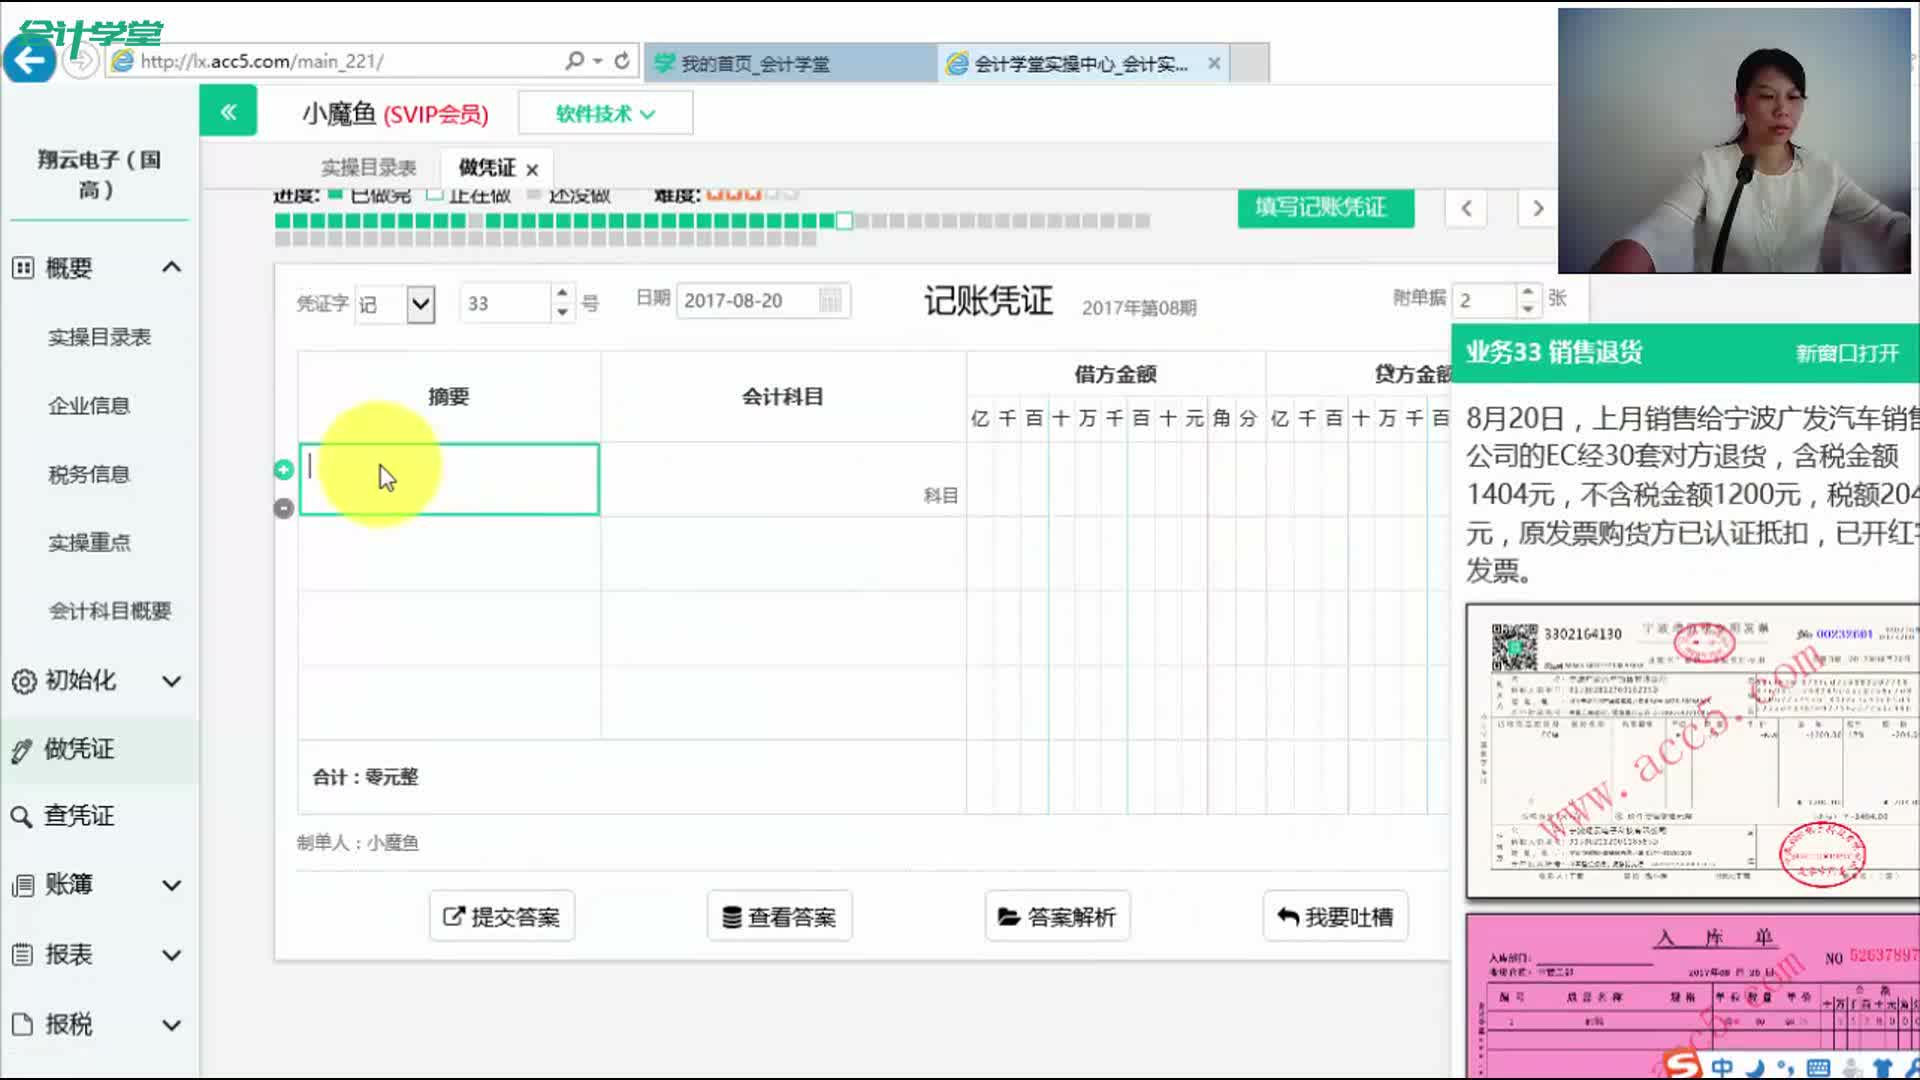This screenshot has width=1920, height=1080.
Task: Expand the 软件技术 dropdown
Action: coord(605,114)
